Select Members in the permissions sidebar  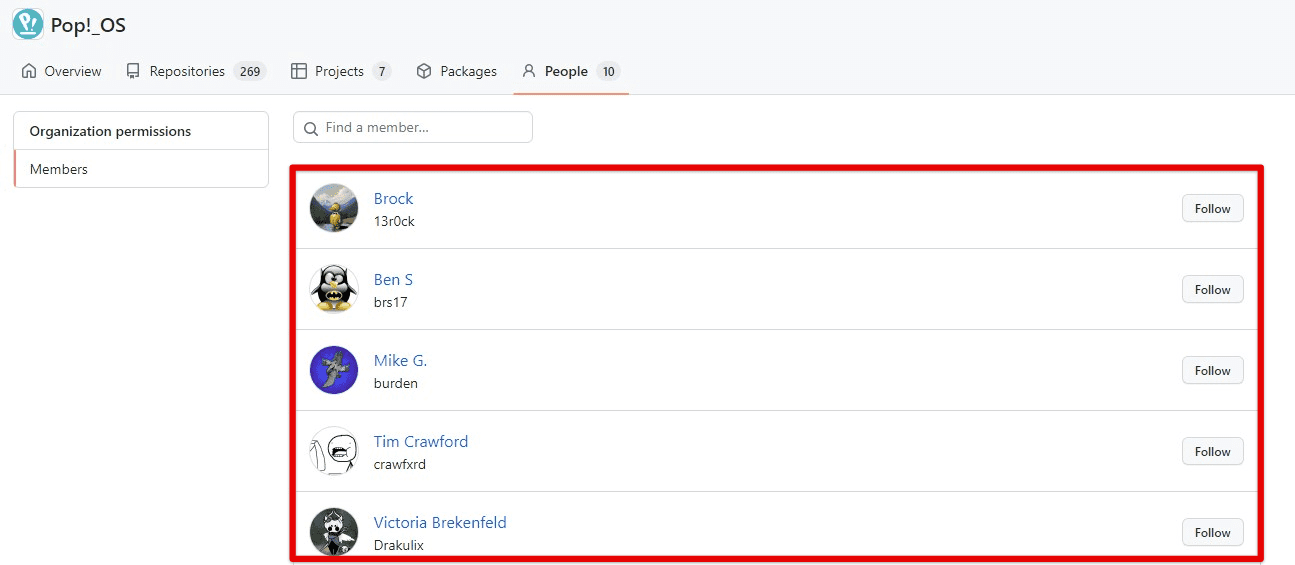[x=59, y=169]
